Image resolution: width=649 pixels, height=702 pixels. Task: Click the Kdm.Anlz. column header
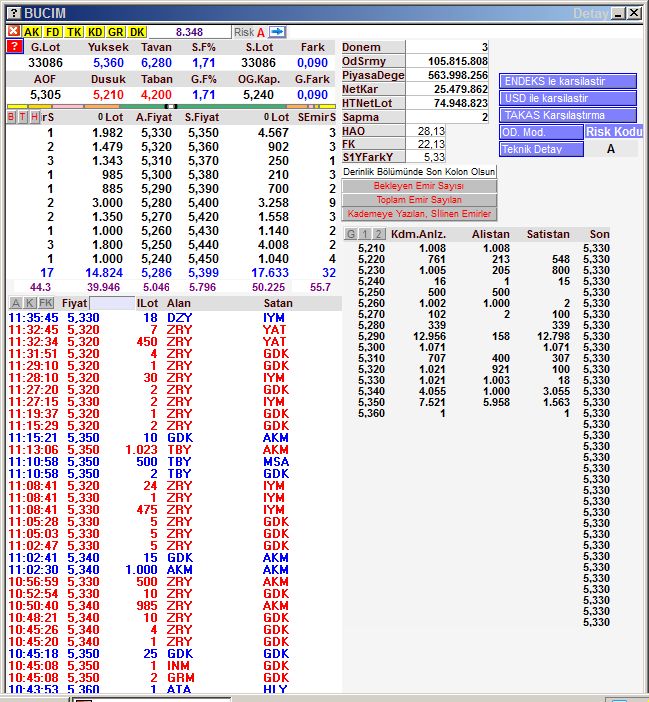[418, 234]
